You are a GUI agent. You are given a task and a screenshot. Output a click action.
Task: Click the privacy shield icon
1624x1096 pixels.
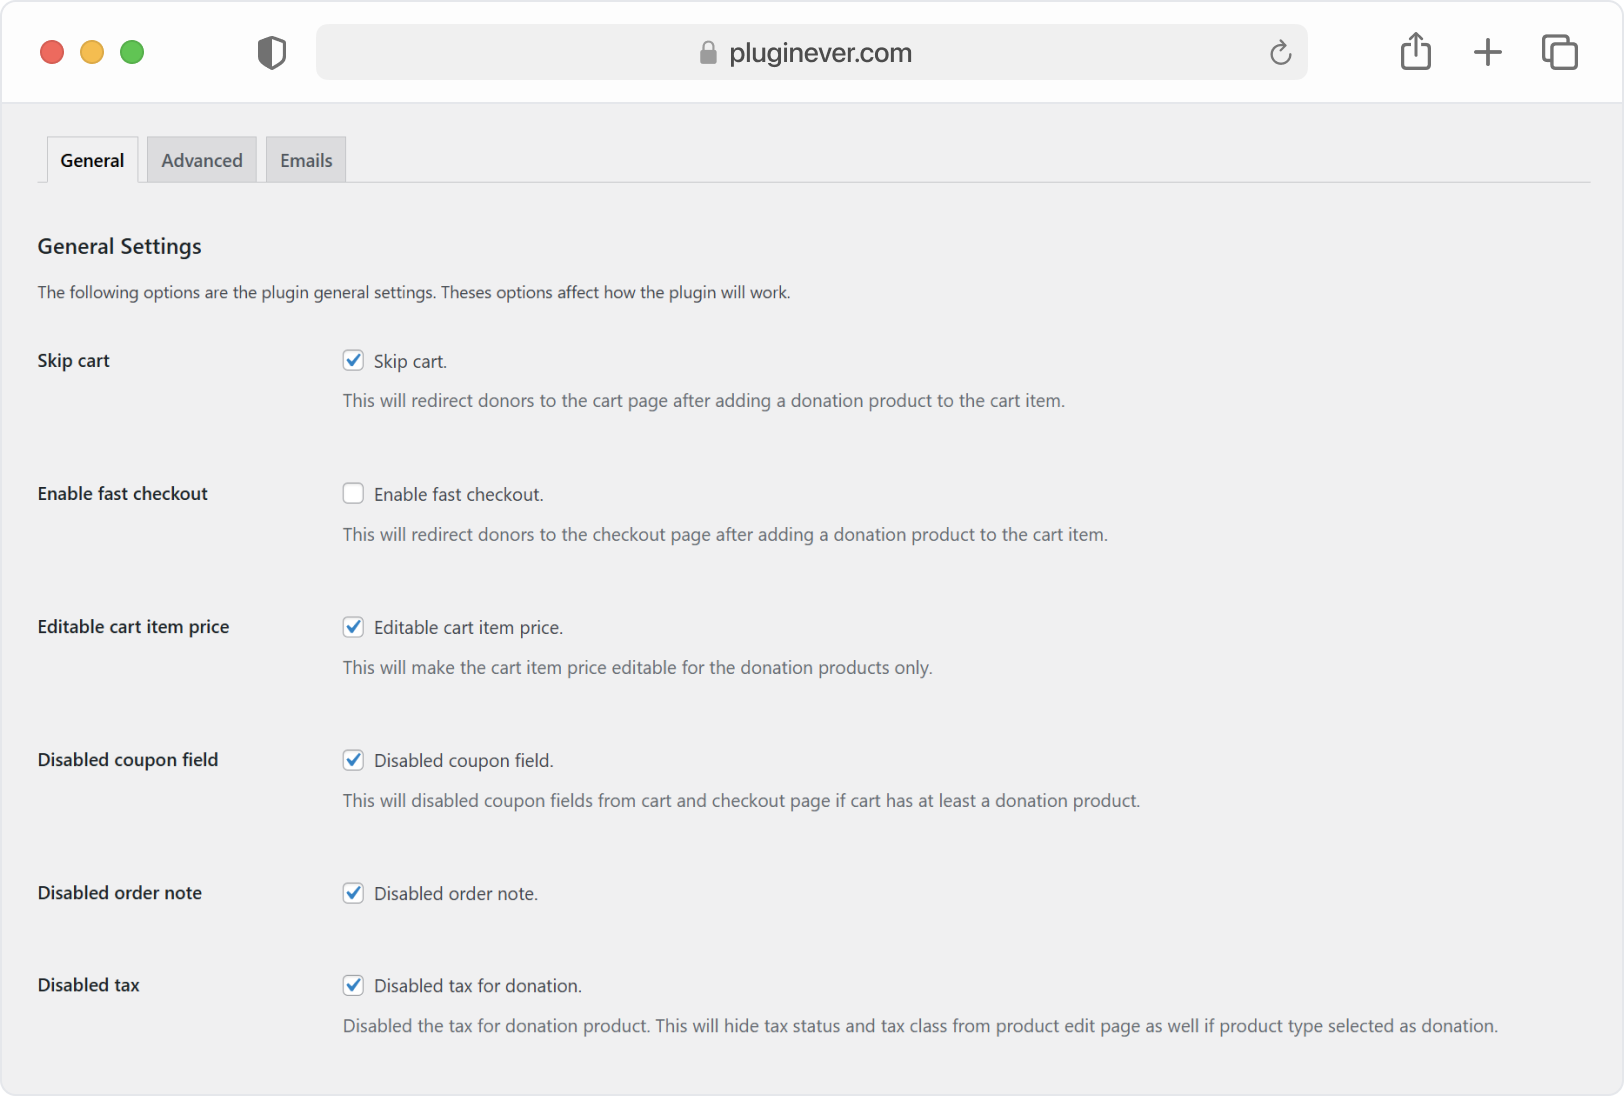[272, 53]
